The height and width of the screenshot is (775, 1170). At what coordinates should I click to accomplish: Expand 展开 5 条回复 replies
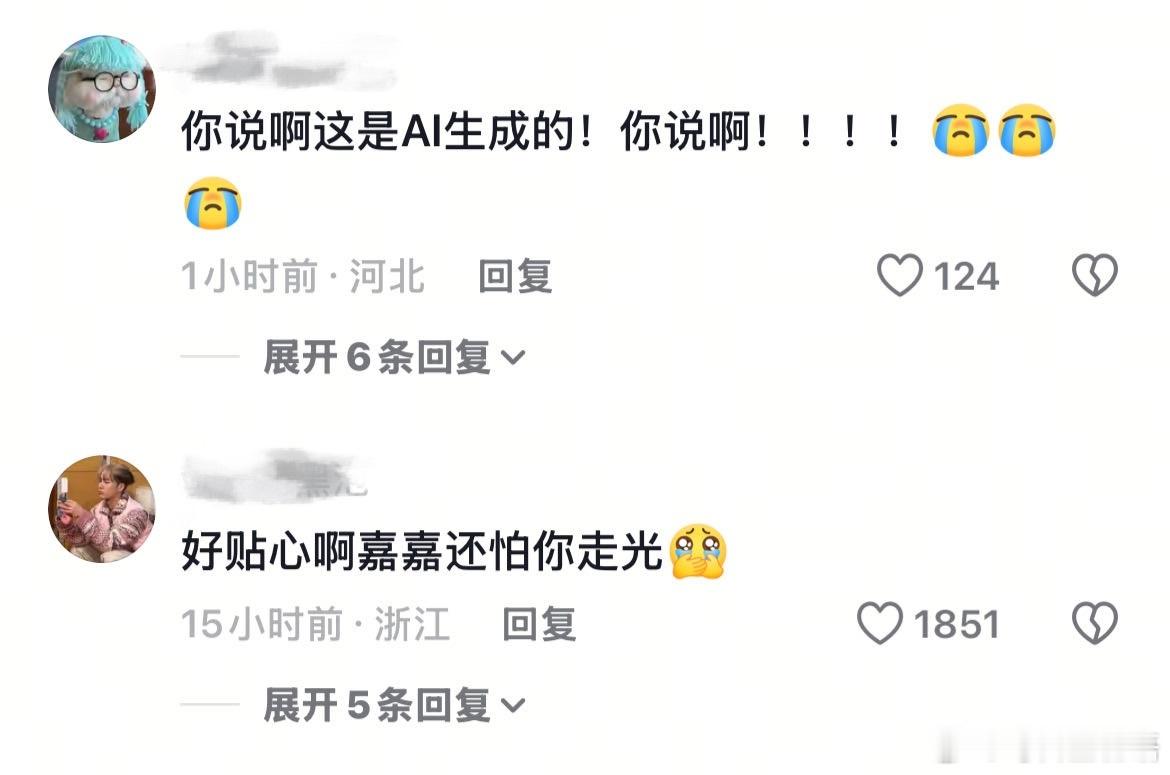click(x=394, y=704)
